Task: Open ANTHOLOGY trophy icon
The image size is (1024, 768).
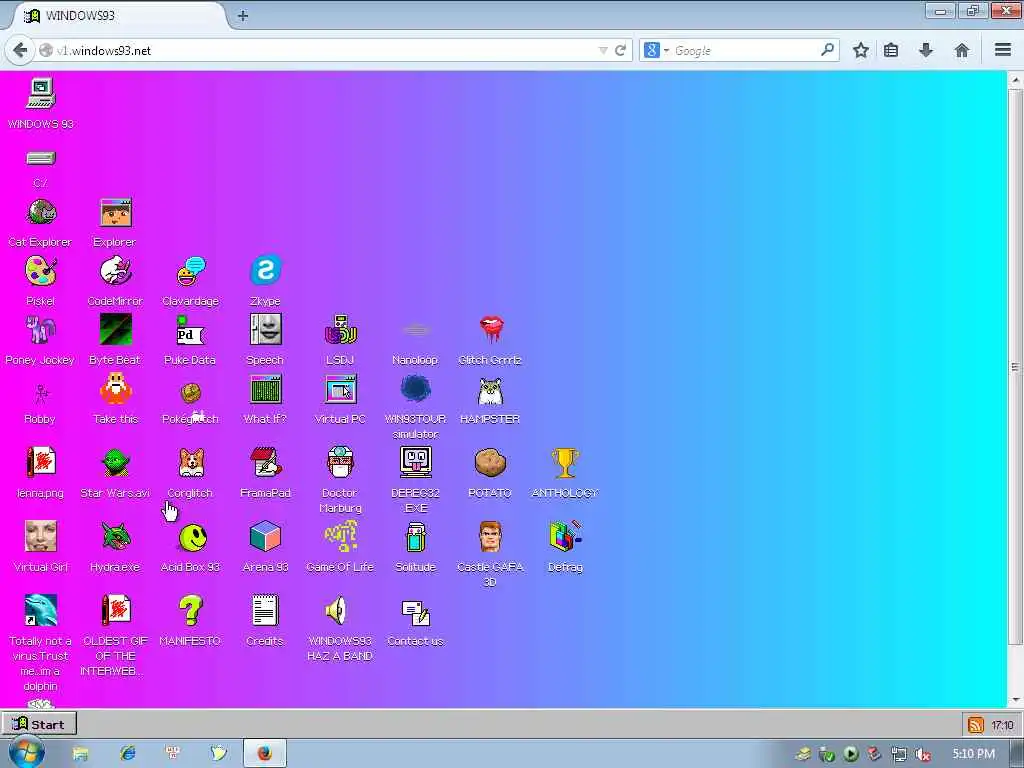Action: 565,462
